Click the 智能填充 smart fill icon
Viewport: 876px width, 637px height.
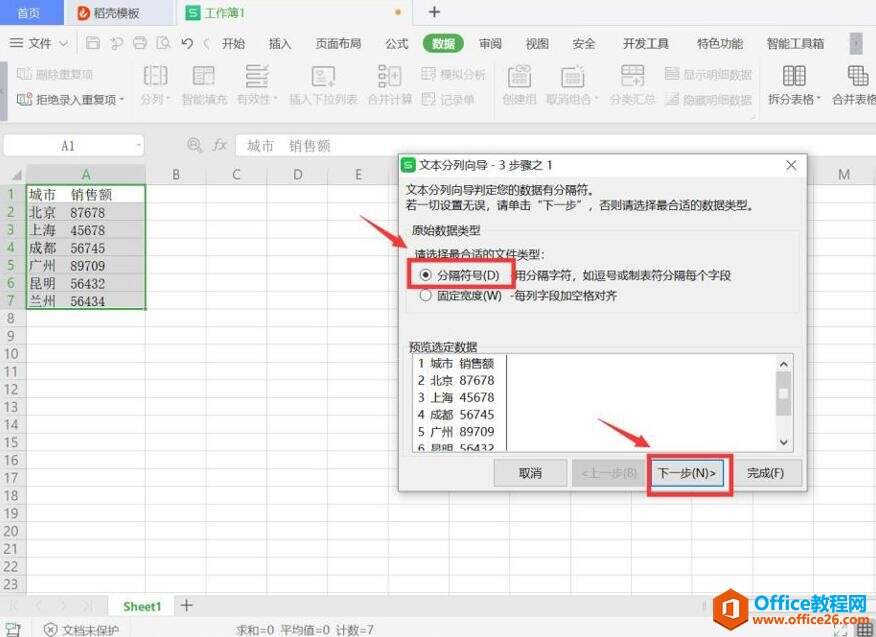[204, 75]
